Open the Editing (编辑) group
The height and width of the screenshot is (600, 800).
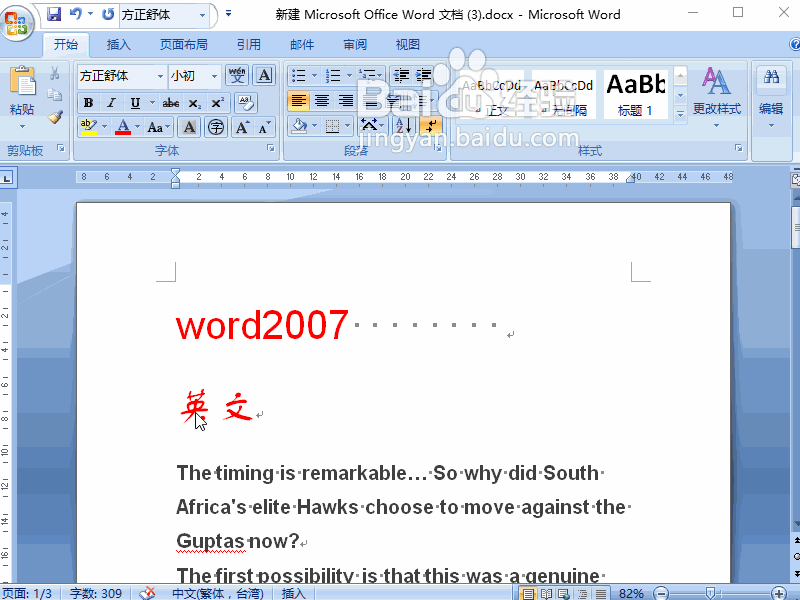(771, 98)
